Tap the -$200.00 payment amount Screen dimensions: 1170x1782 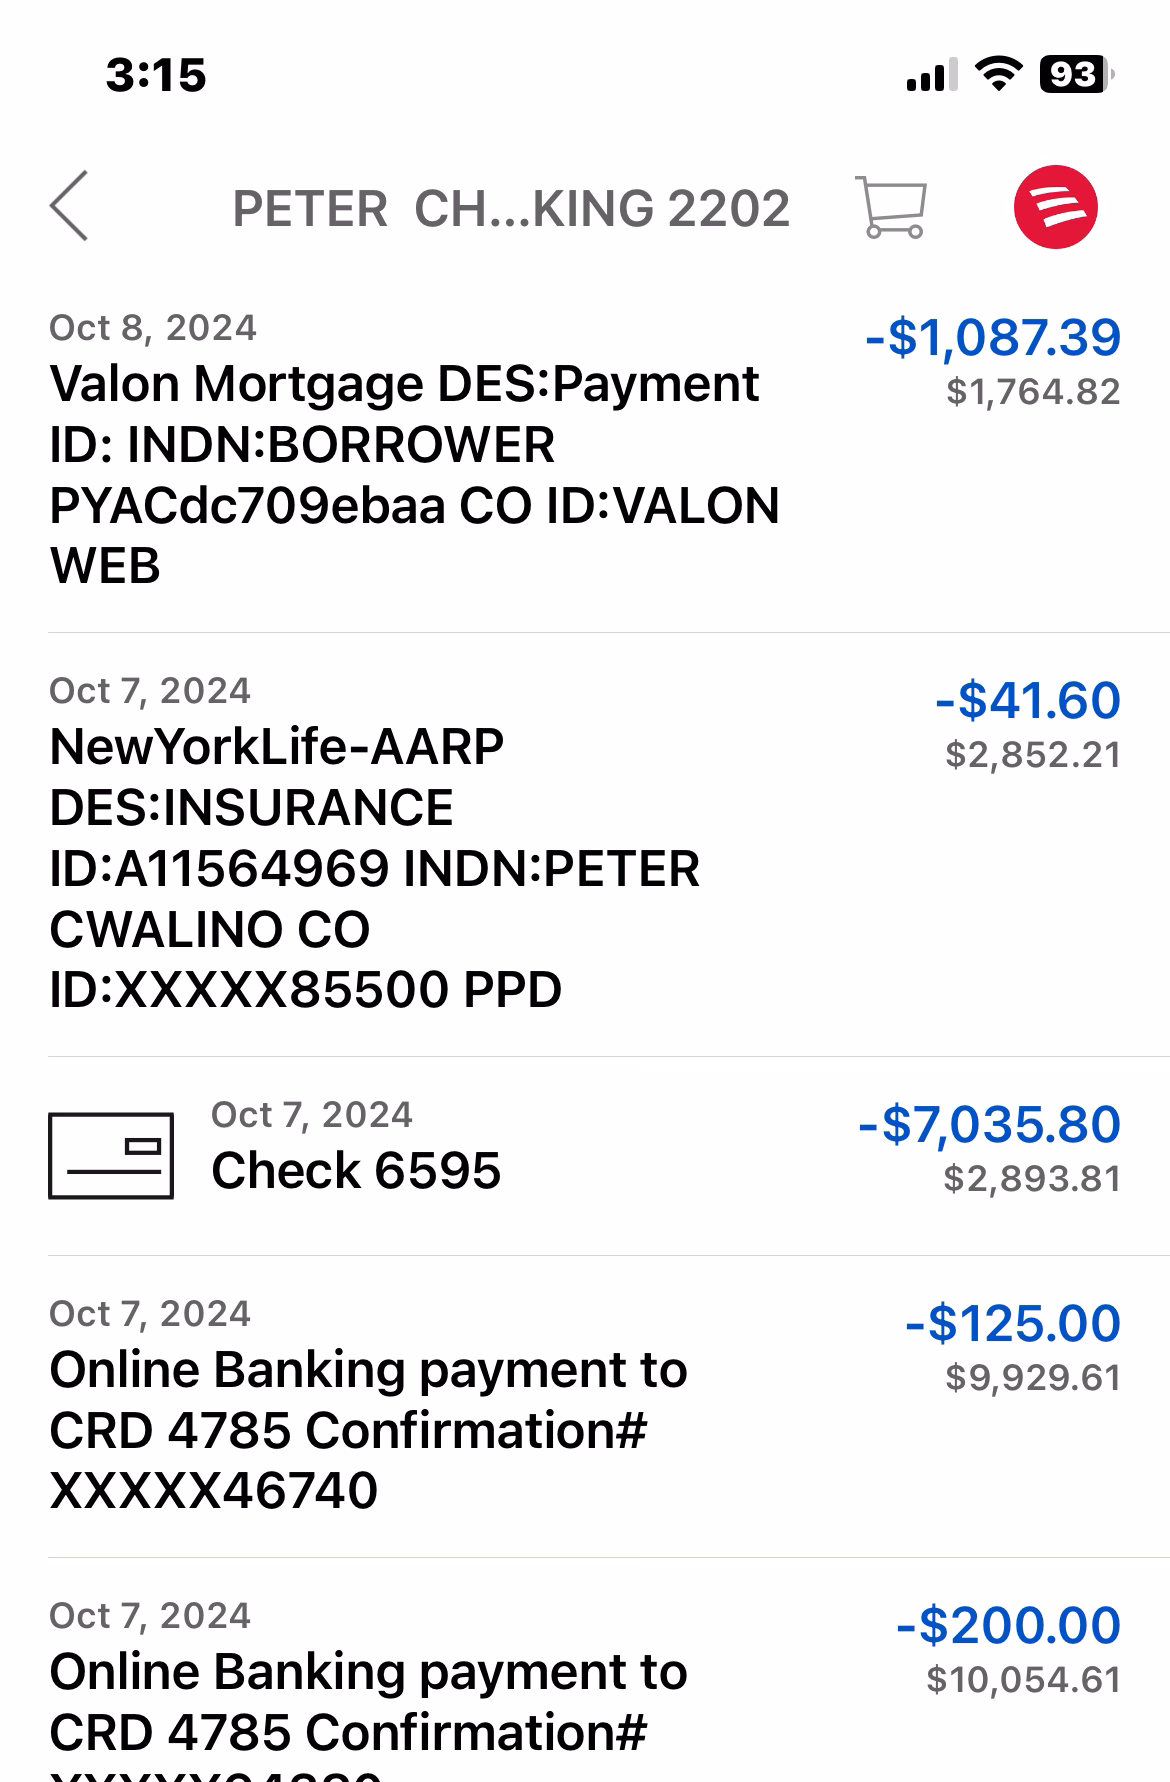pos(1008,1625)
